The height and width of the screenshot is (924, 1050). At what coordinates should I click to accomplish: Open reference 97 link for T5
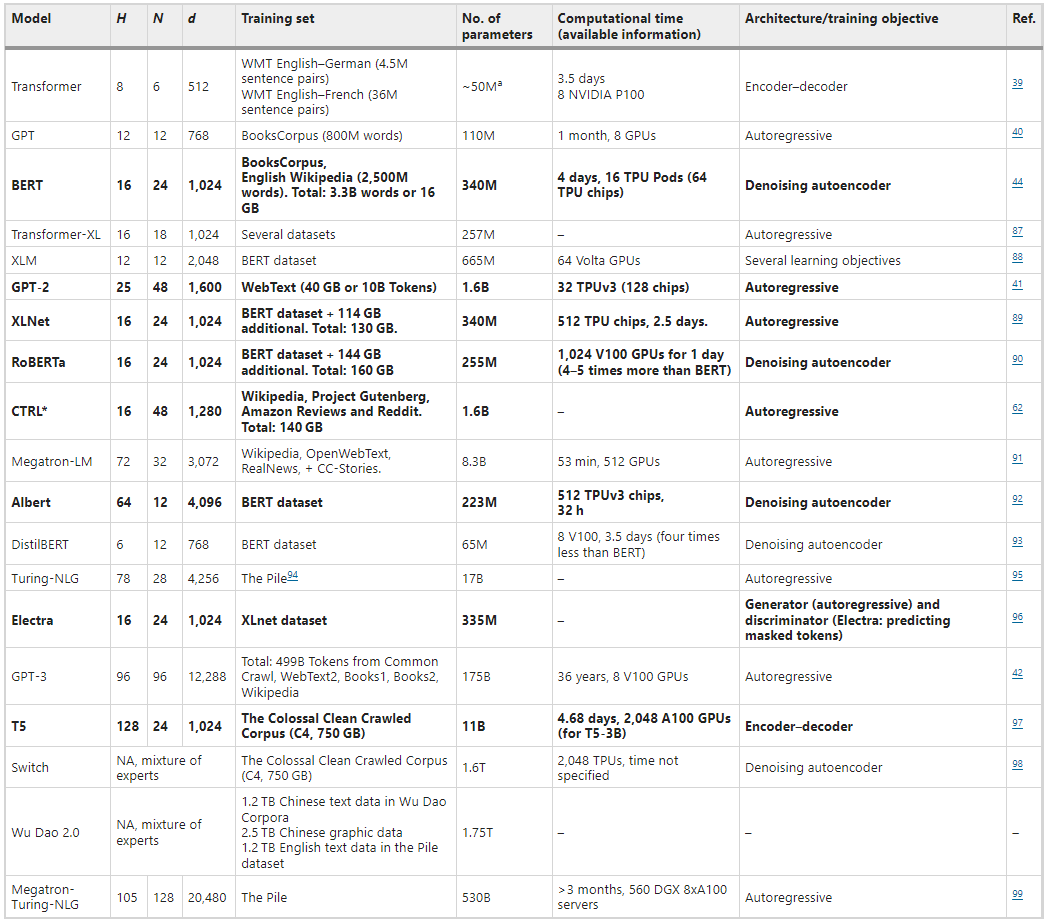[x=1017, y=722]
